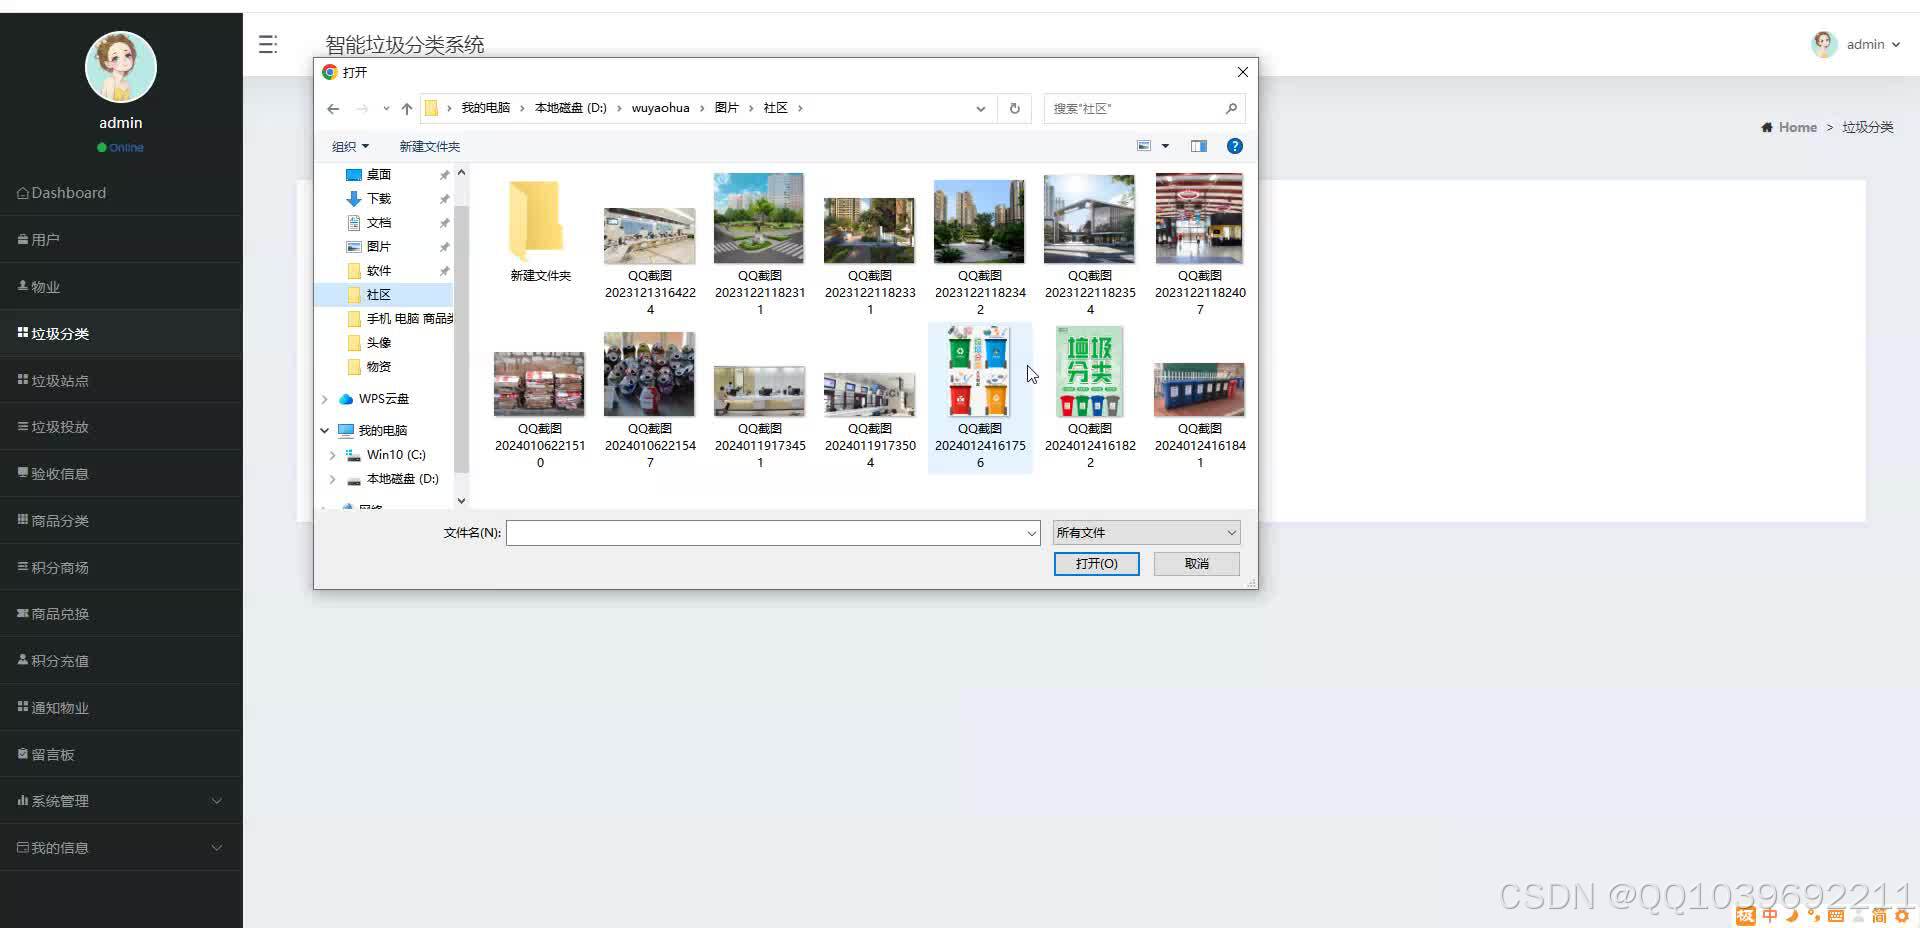Toggle the hamburger sidebar menu icon
The height and width of the screenshot is (928, 1920).
pyautogui.click(x=268, y=44)
